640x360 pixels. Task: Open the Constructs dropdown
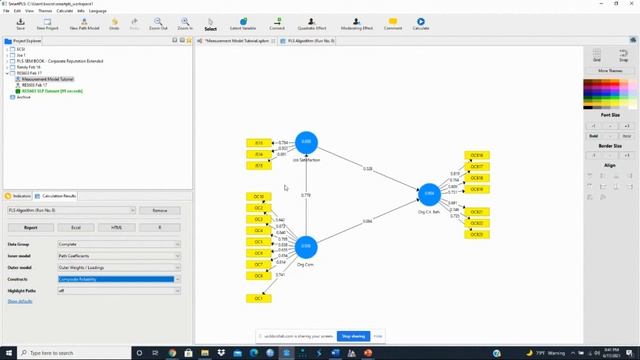click(x=119, y=279)
